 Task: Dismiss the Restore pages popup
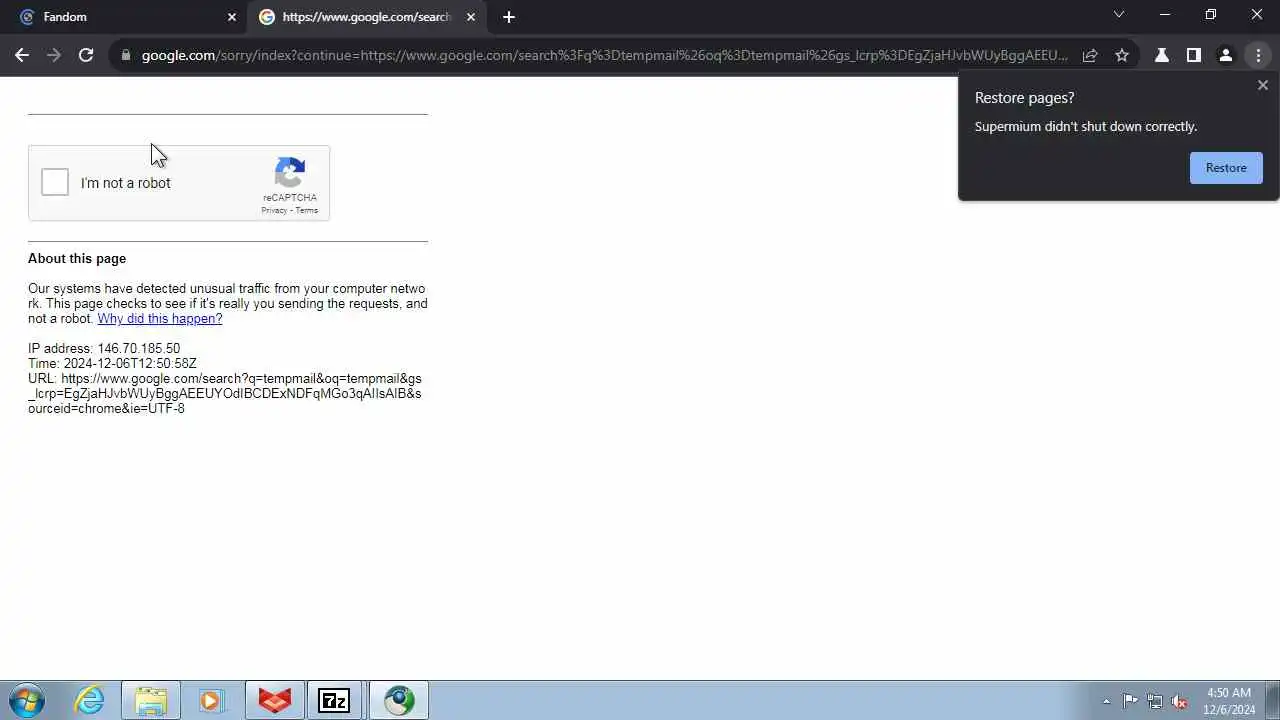pos(1263,85)
